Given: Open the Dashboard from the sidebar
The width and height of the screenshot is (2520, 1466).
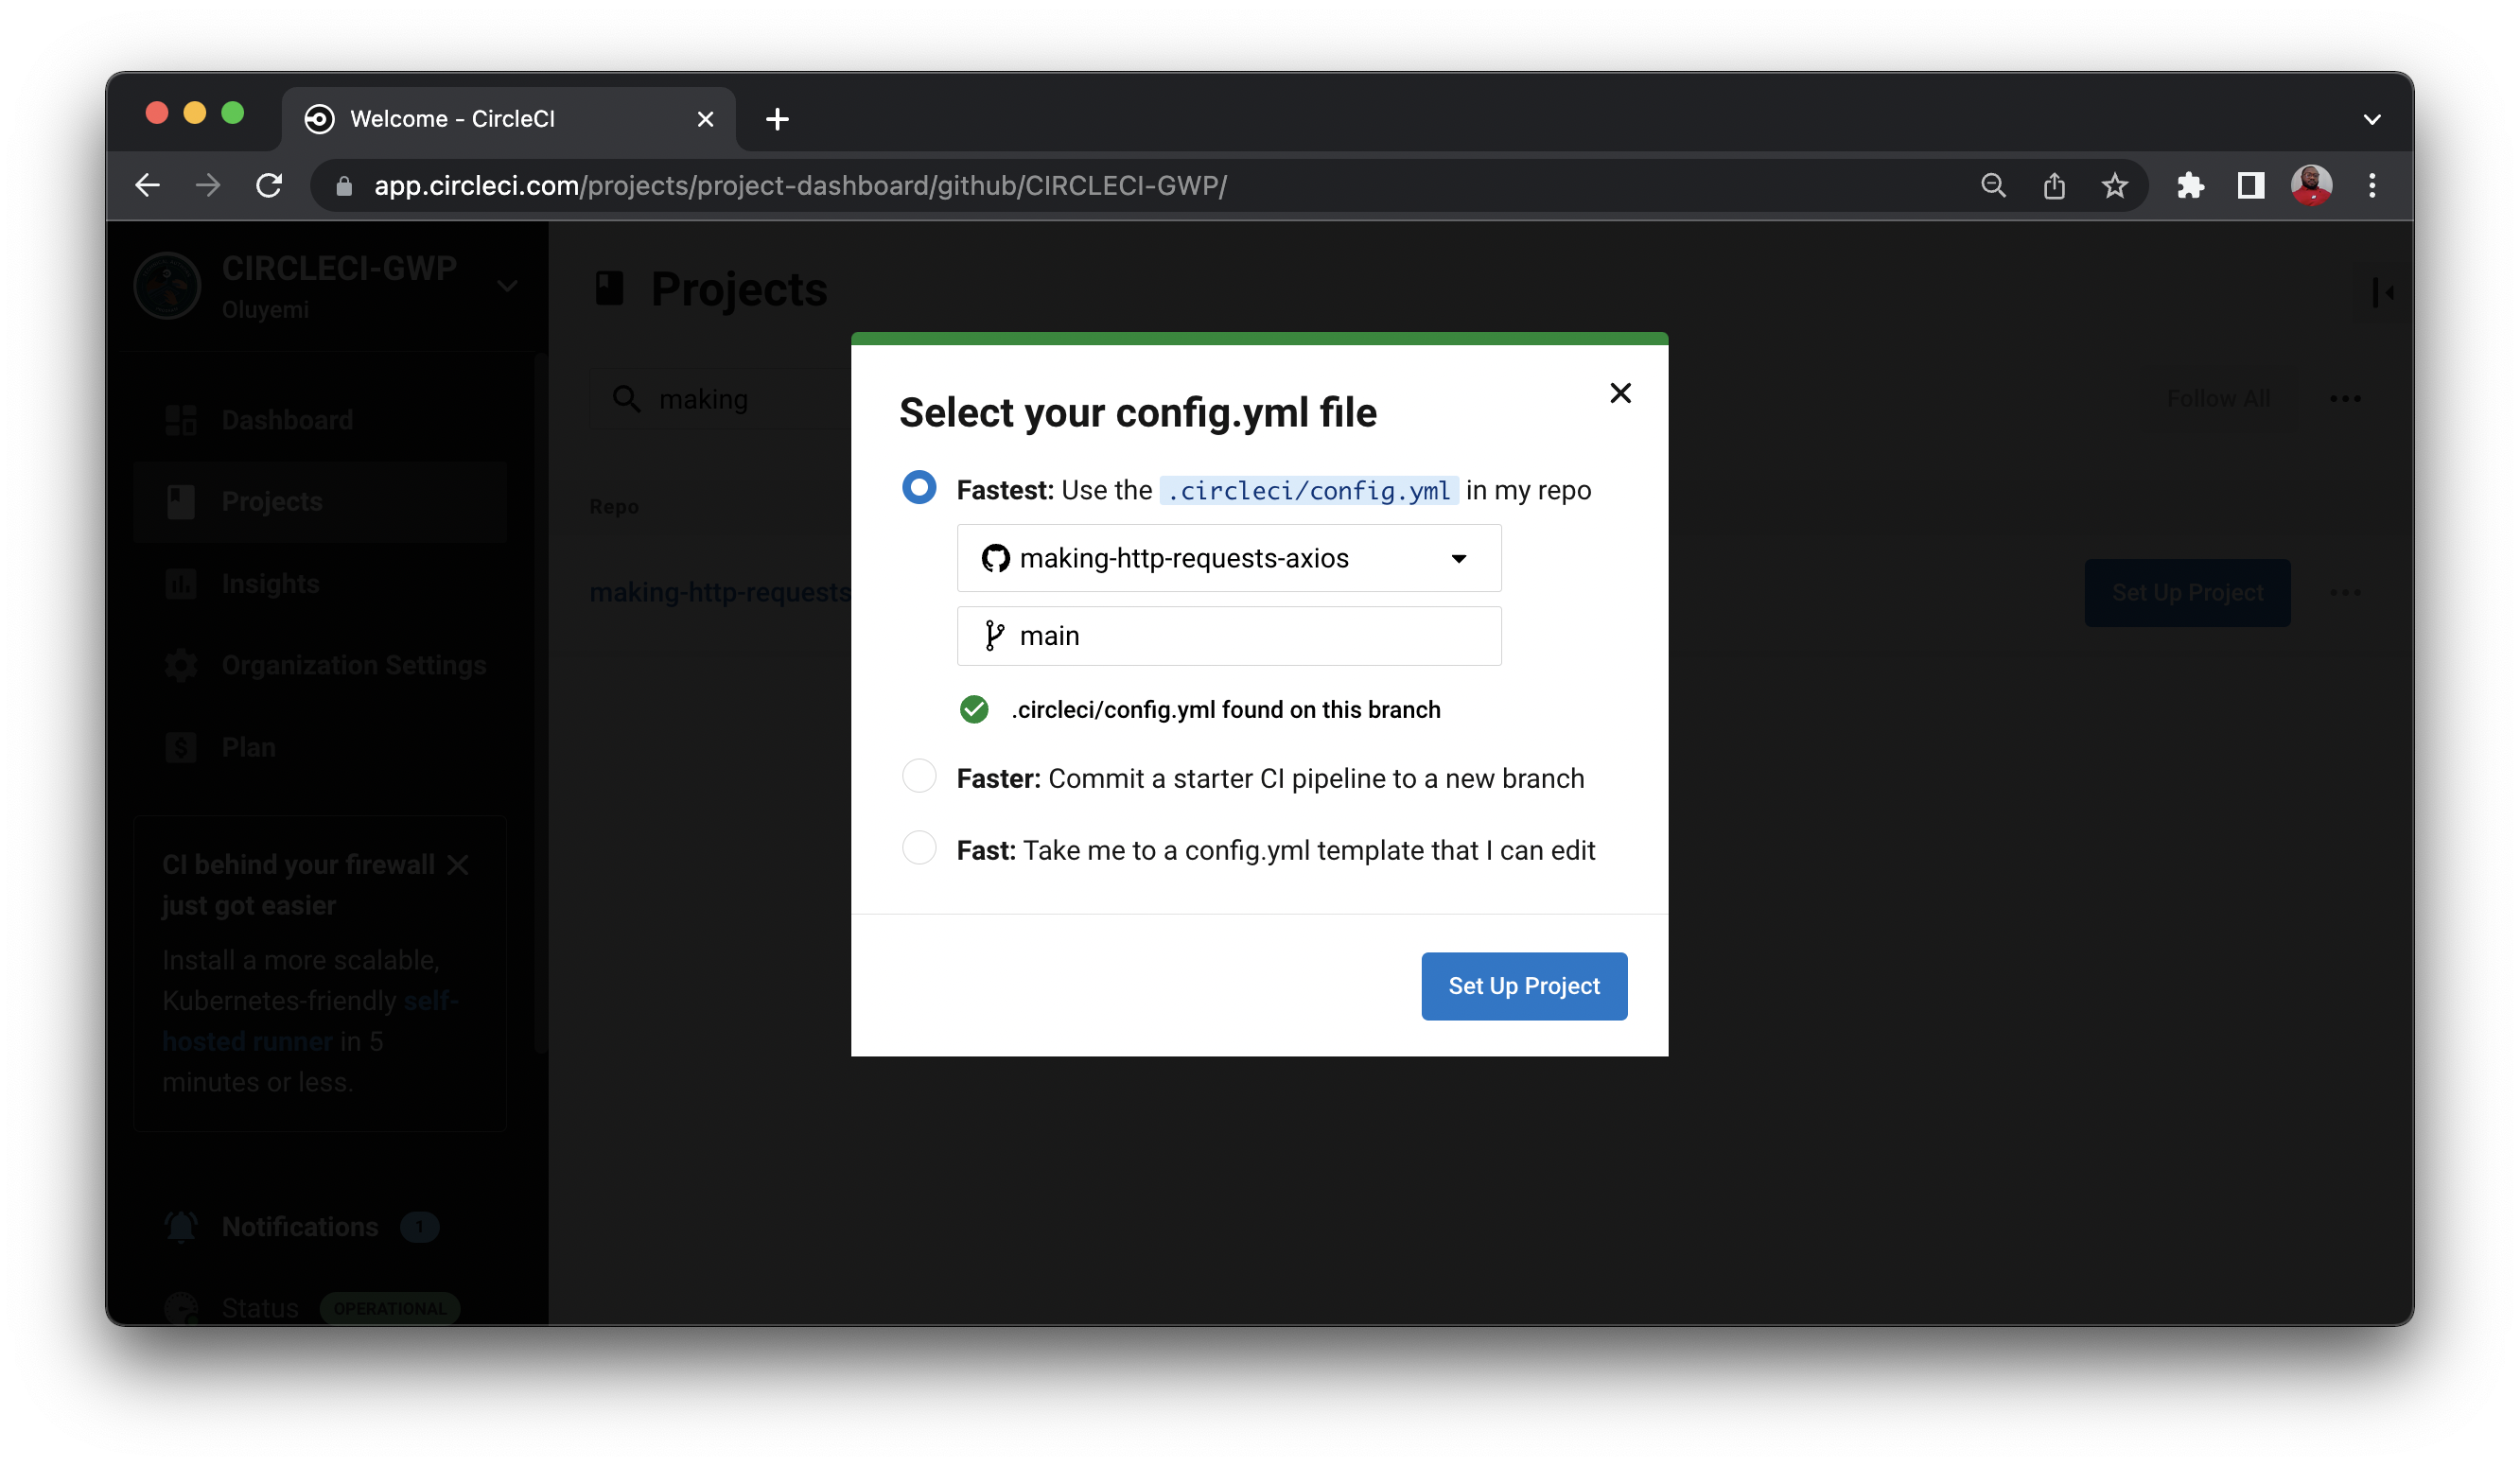Looking at the screenshot, I should tap(181, 420).
